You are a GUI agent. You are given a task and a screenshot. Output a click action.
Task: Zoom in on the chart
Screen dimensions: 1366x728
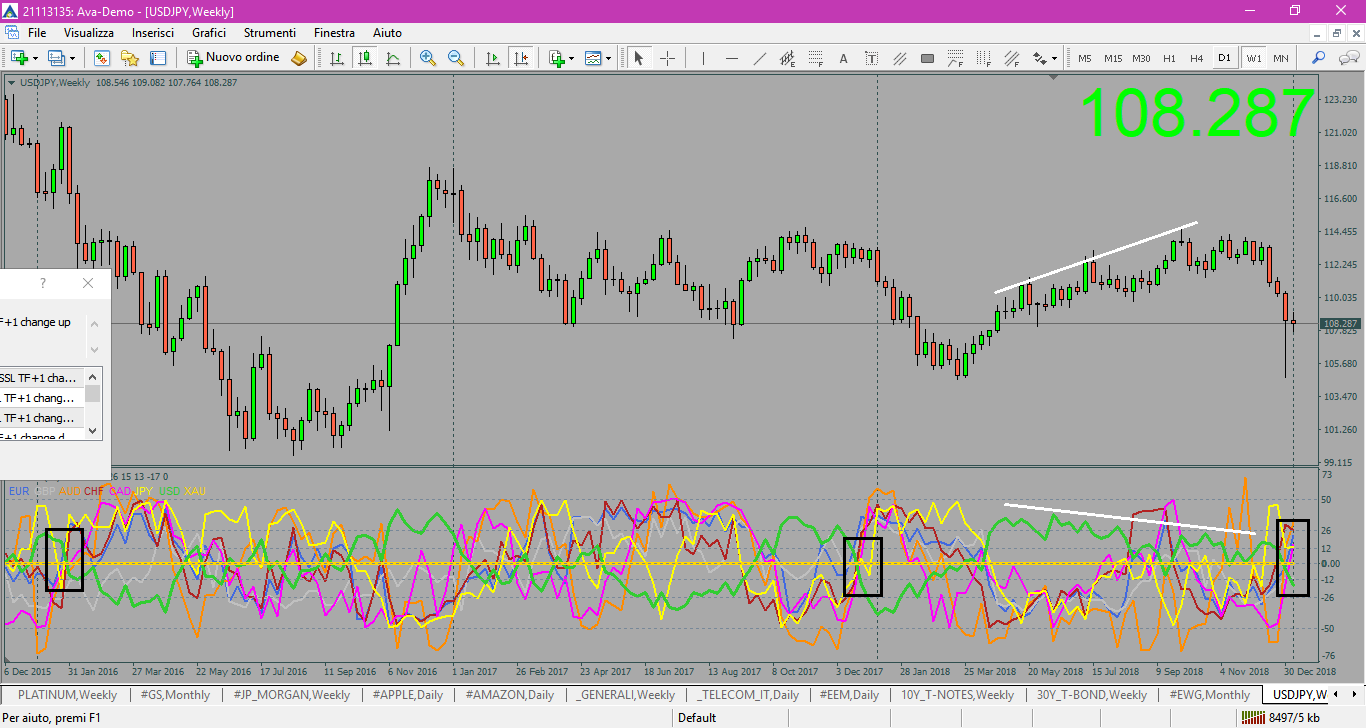click(x=428, y=58)
